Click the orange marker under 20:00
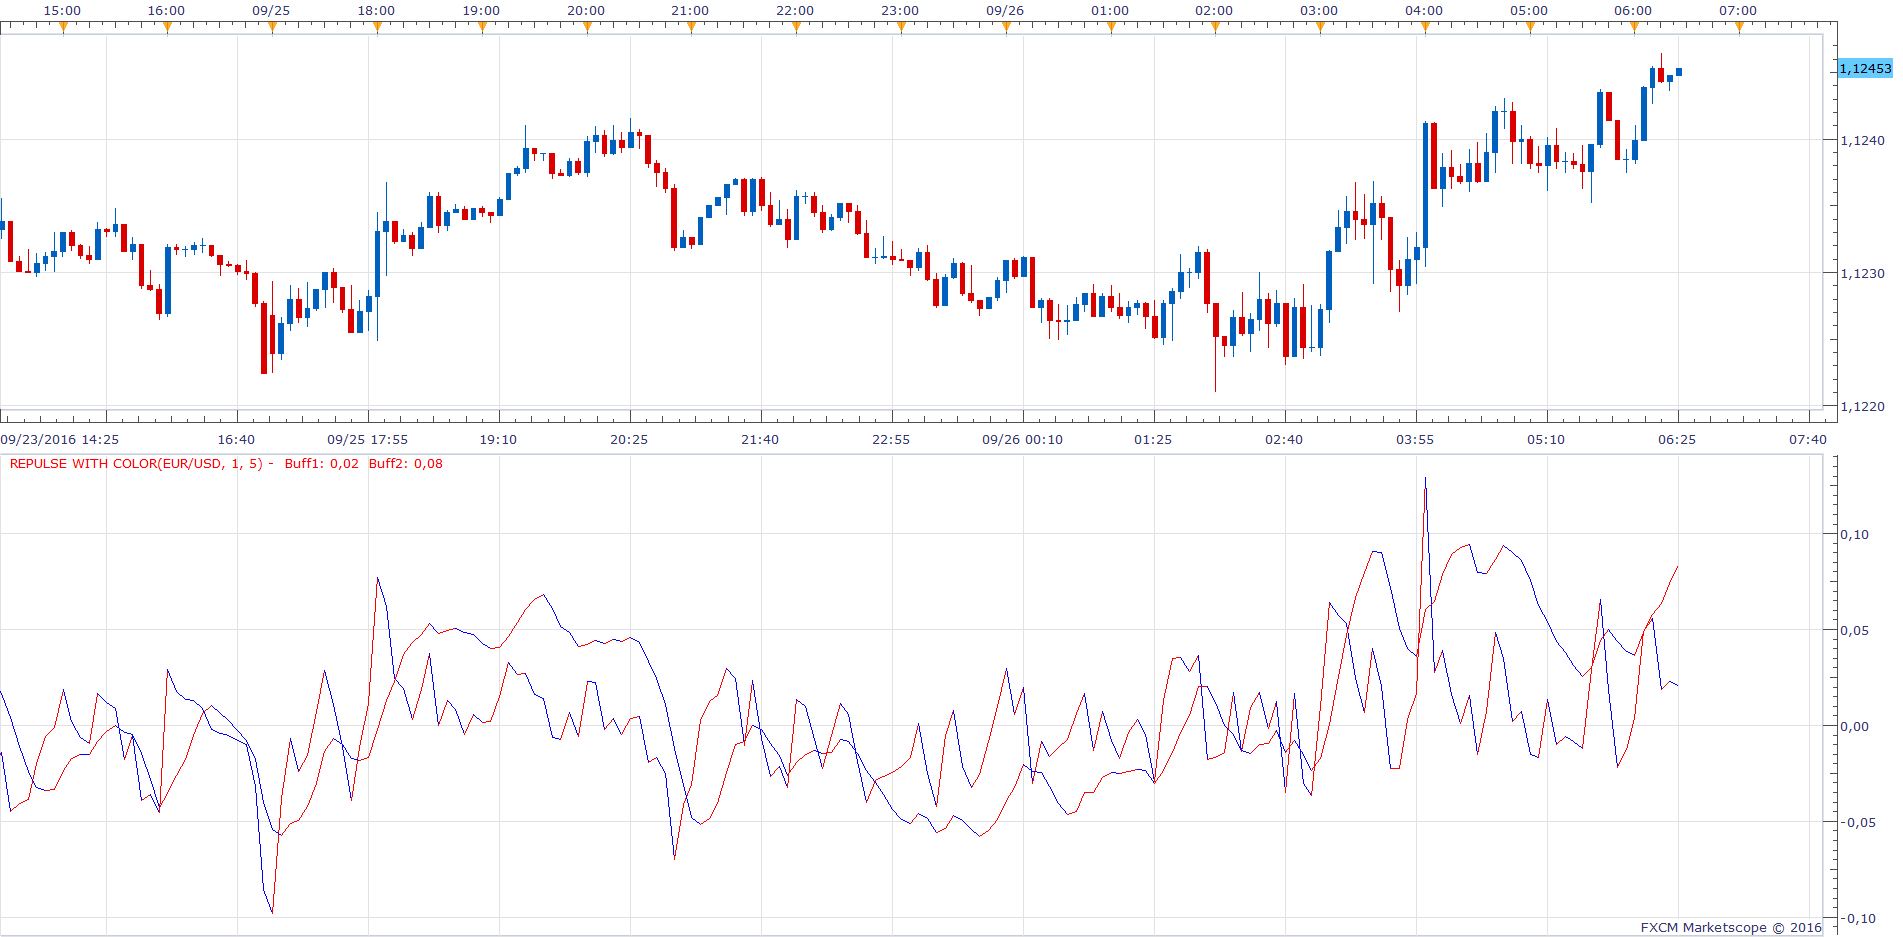1903x937 pixels. [587, 28]
